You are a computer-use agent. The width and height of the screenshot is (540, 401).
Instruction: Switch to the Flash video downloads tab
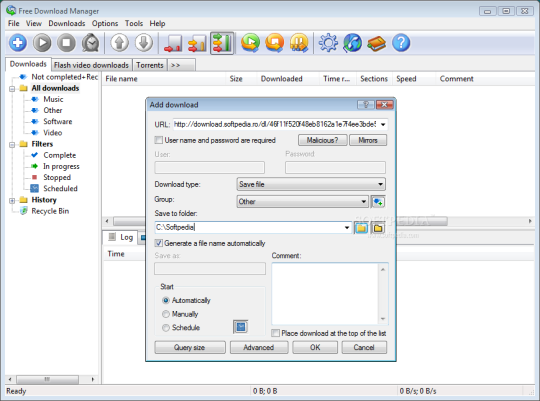coord(91,65)
